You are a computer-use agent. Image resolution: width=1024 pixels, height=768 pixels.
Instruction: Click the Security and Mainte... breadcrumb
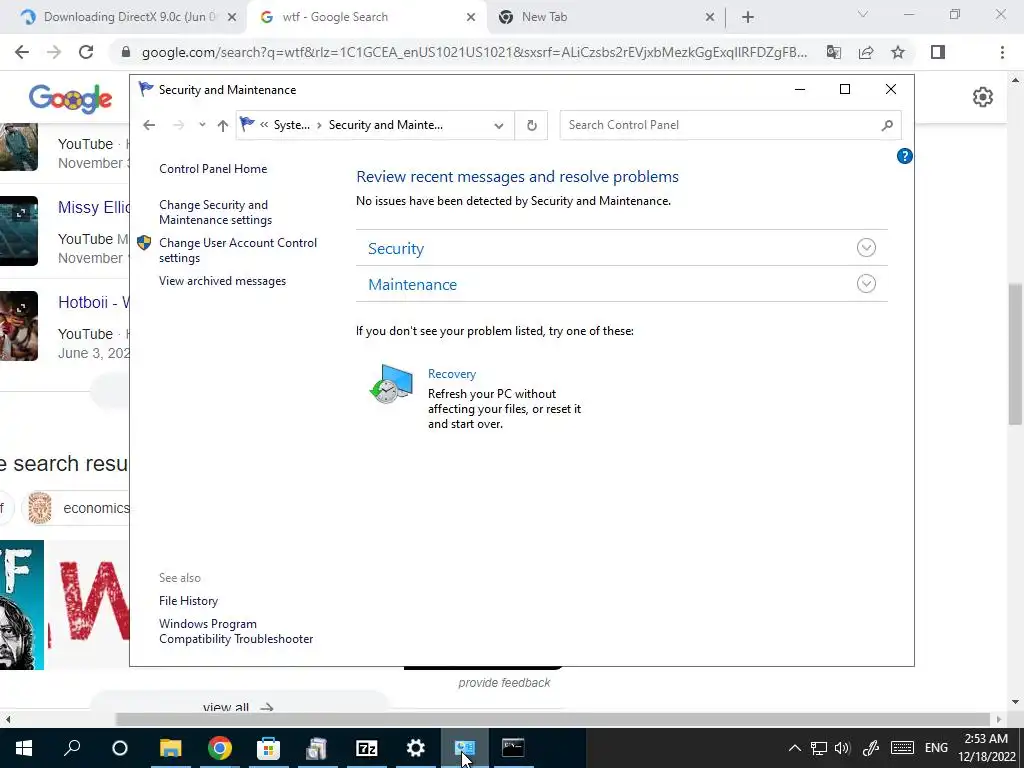pos(385,125)
